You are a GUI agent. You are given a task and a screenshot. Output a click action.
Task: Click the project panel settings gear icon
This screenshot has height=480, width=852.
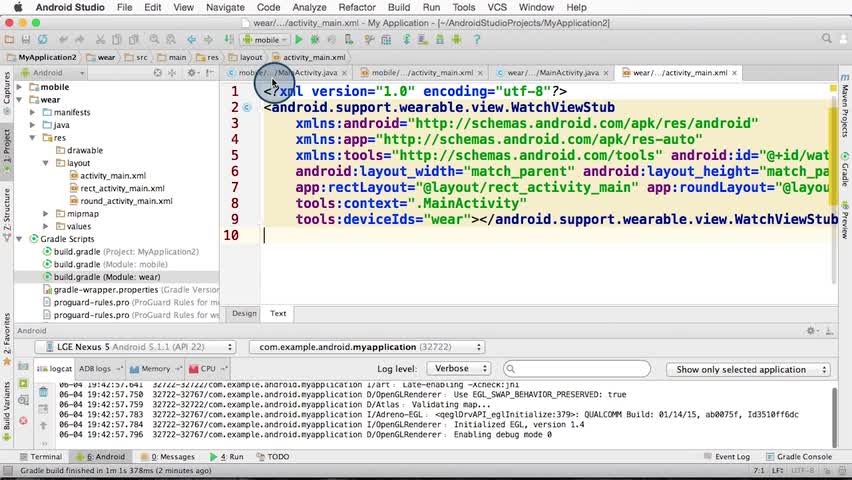(x=191, y=72)
